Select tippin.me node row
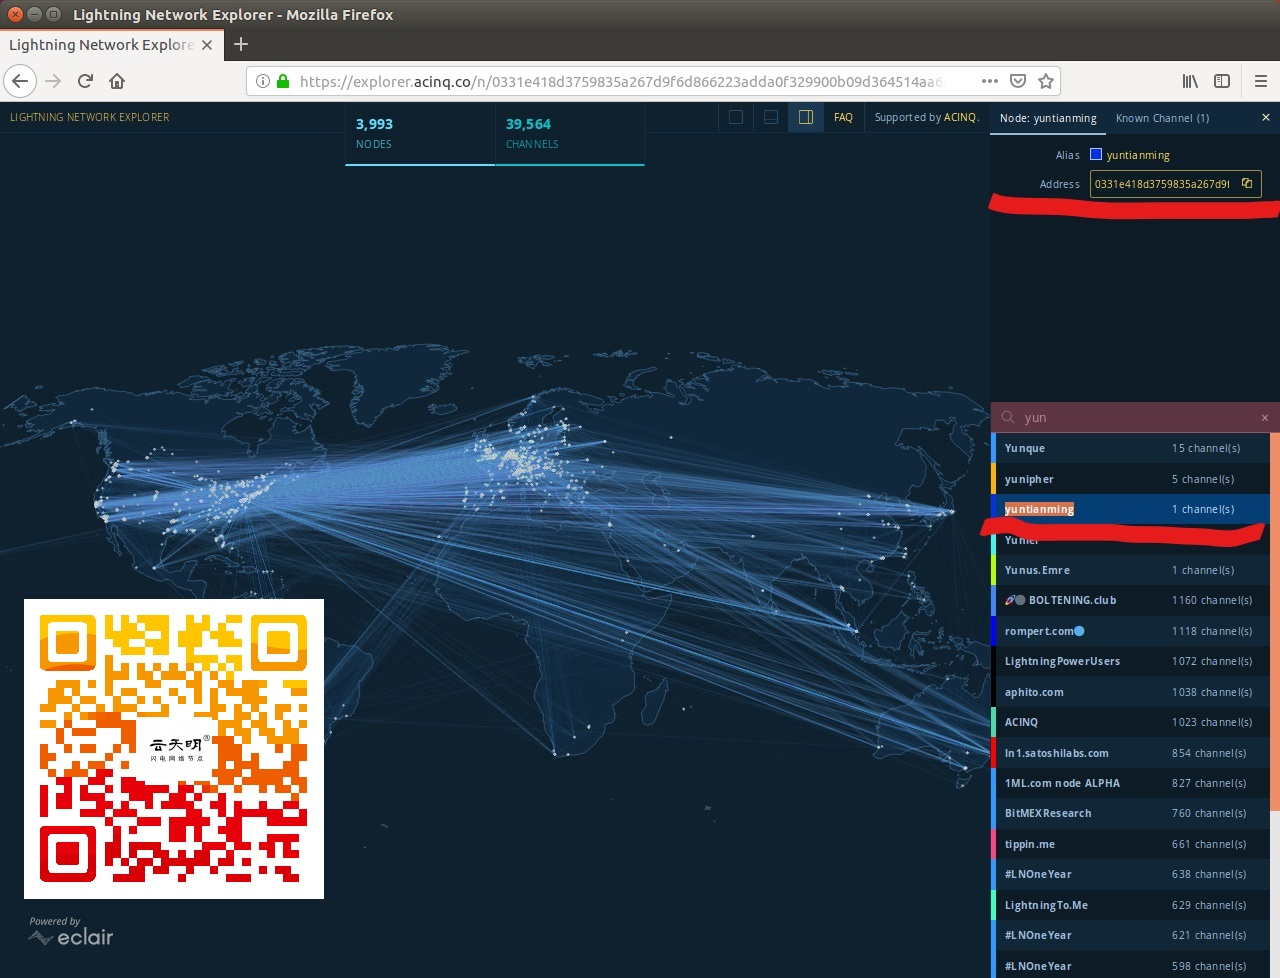The width and height of the screenshot is (1280, 978). [1130, 844]
